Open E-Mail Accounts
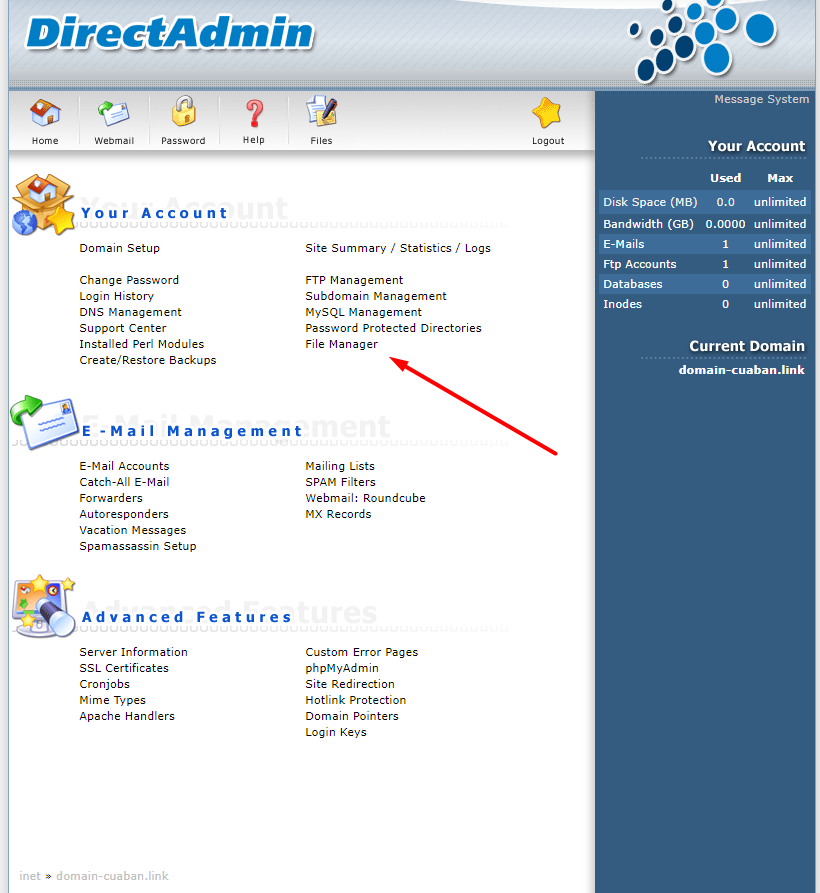Viewport: 820px width, 893px height. pyautogui.click(x=124, y=466)
